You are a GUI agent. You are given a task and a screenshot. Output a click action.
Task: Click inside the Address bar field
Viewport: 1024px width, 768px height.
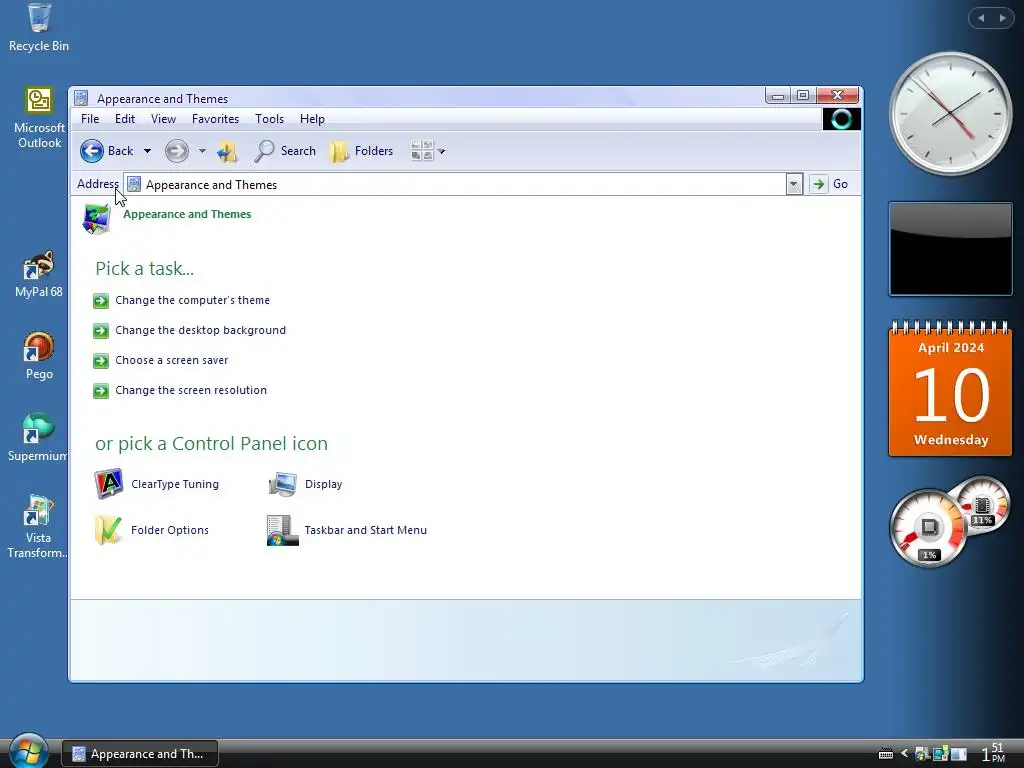pyautogui.click(x=455, y=184)
